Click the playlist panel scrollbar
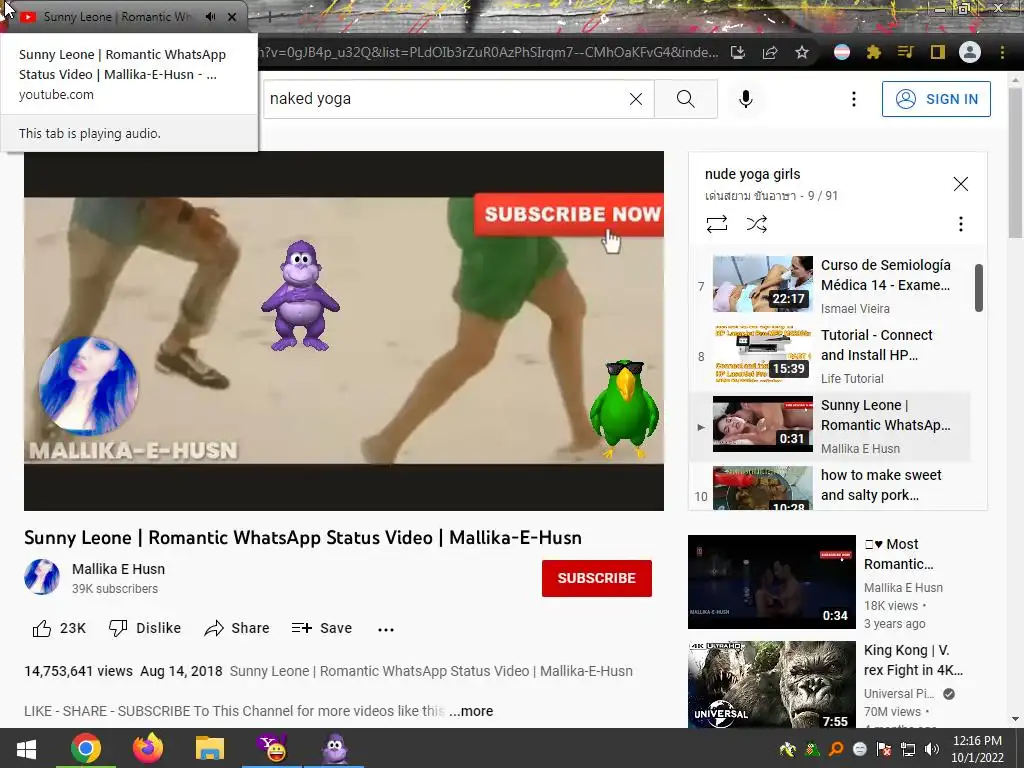The image size is (1024, 768). point(979,288)
